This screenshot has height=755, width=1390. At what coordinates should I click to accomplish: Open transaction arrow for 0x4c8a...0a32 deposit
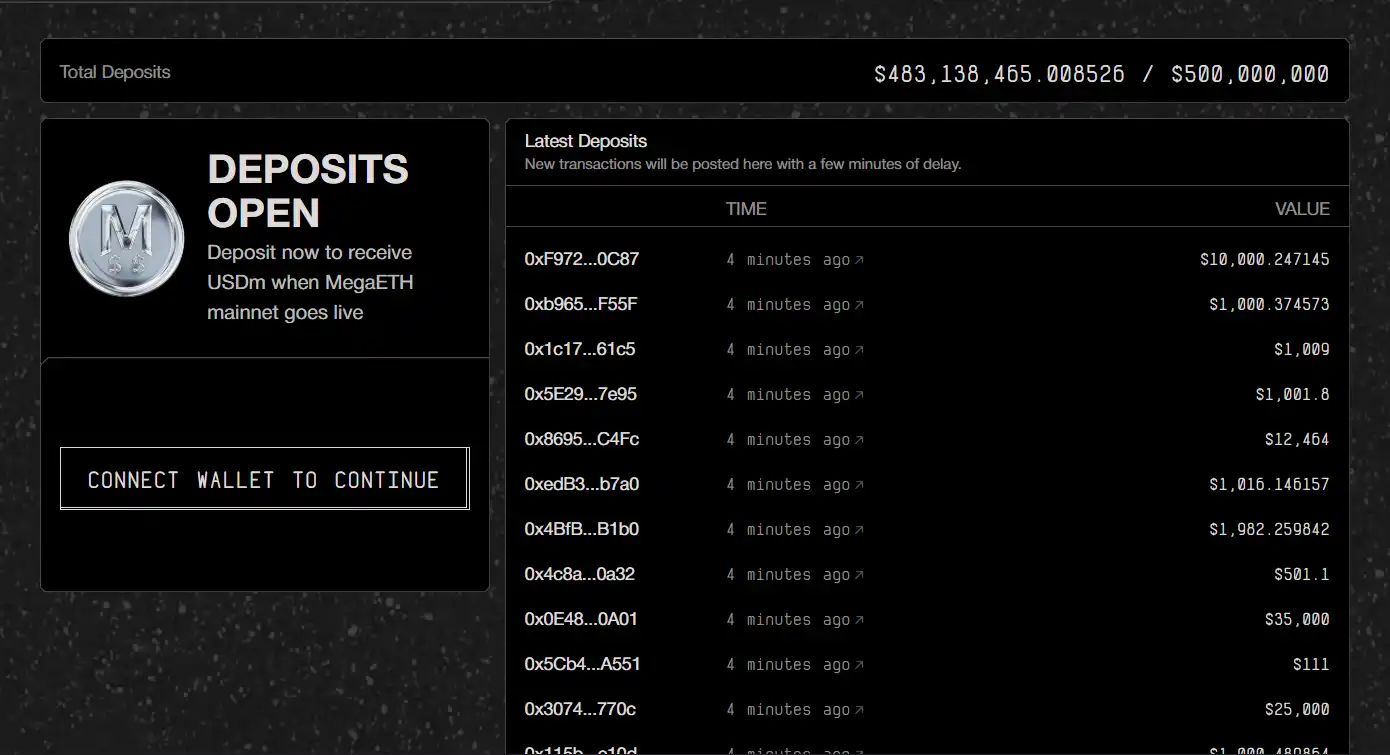[859, 575]
